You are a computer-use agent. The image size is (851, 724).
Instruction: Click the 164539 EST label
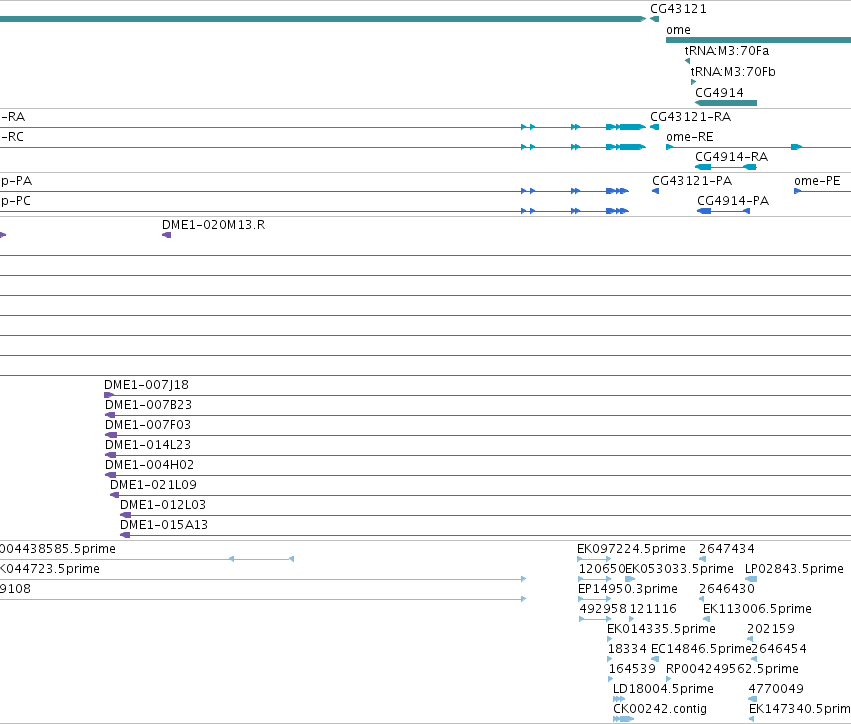(x=632, y=669)
